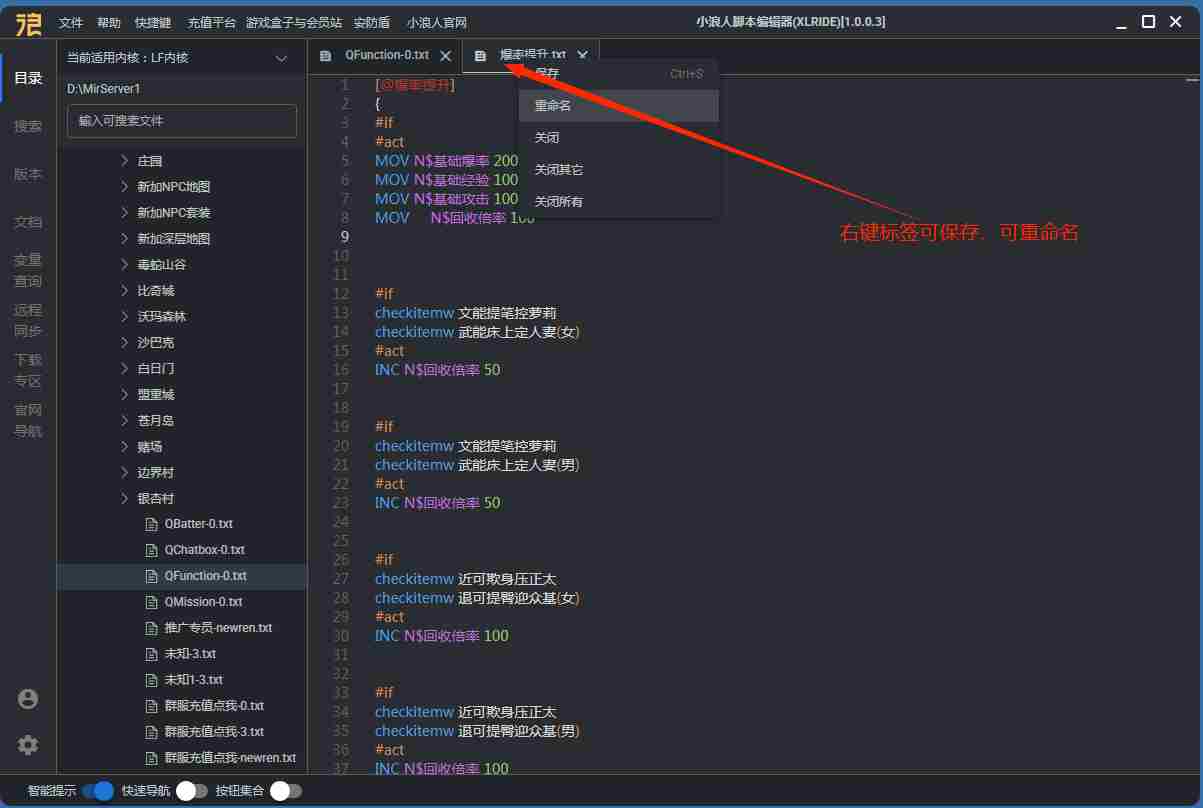Click the 输入可搜索文件 search input field
Image resolution: width=1203 pixels, height=808 pixels.
pyautogui.click(x=182, y=121)
